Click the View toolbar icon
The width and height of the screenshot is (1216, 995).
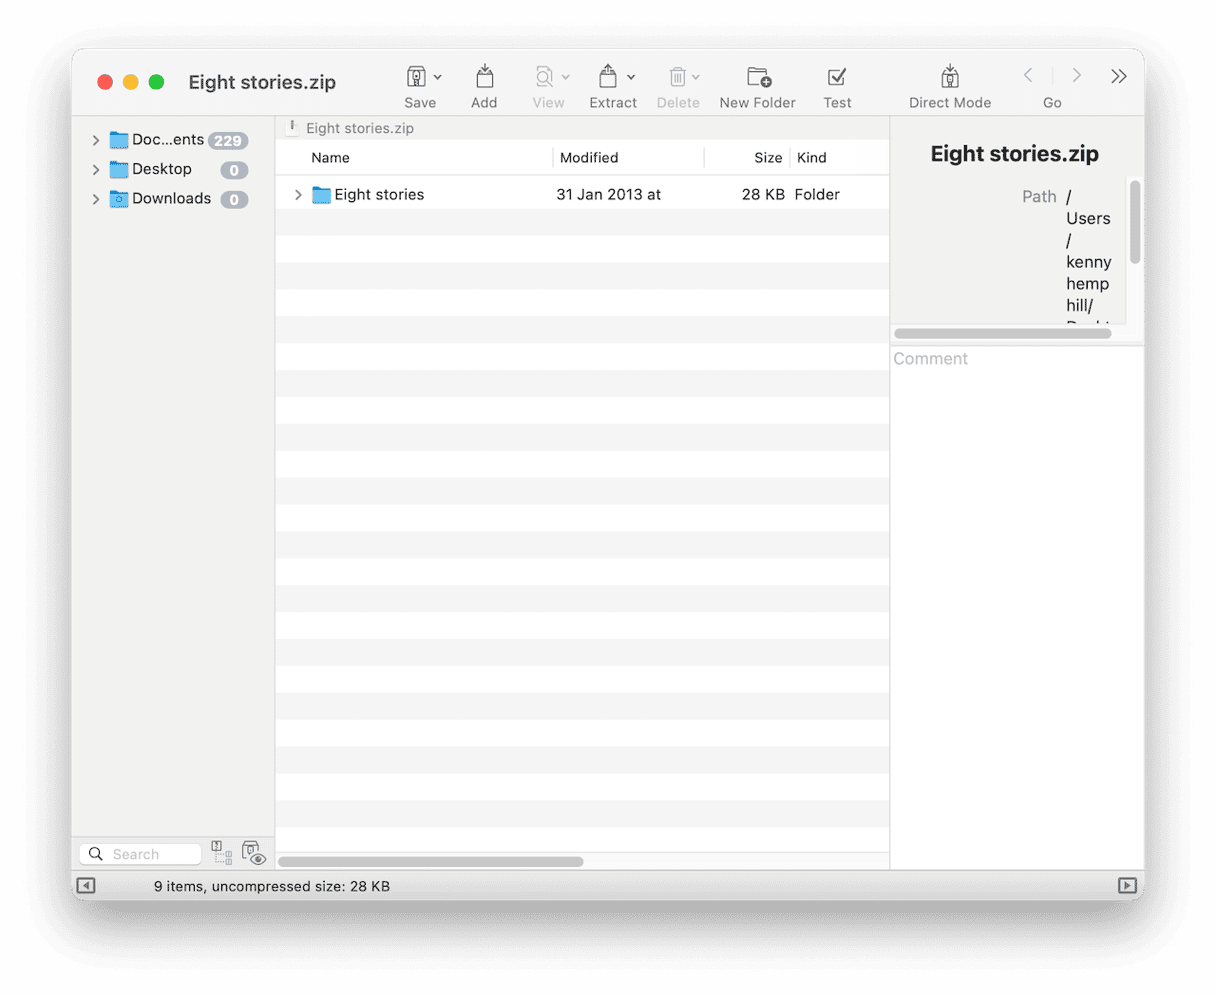pos(544,77)
